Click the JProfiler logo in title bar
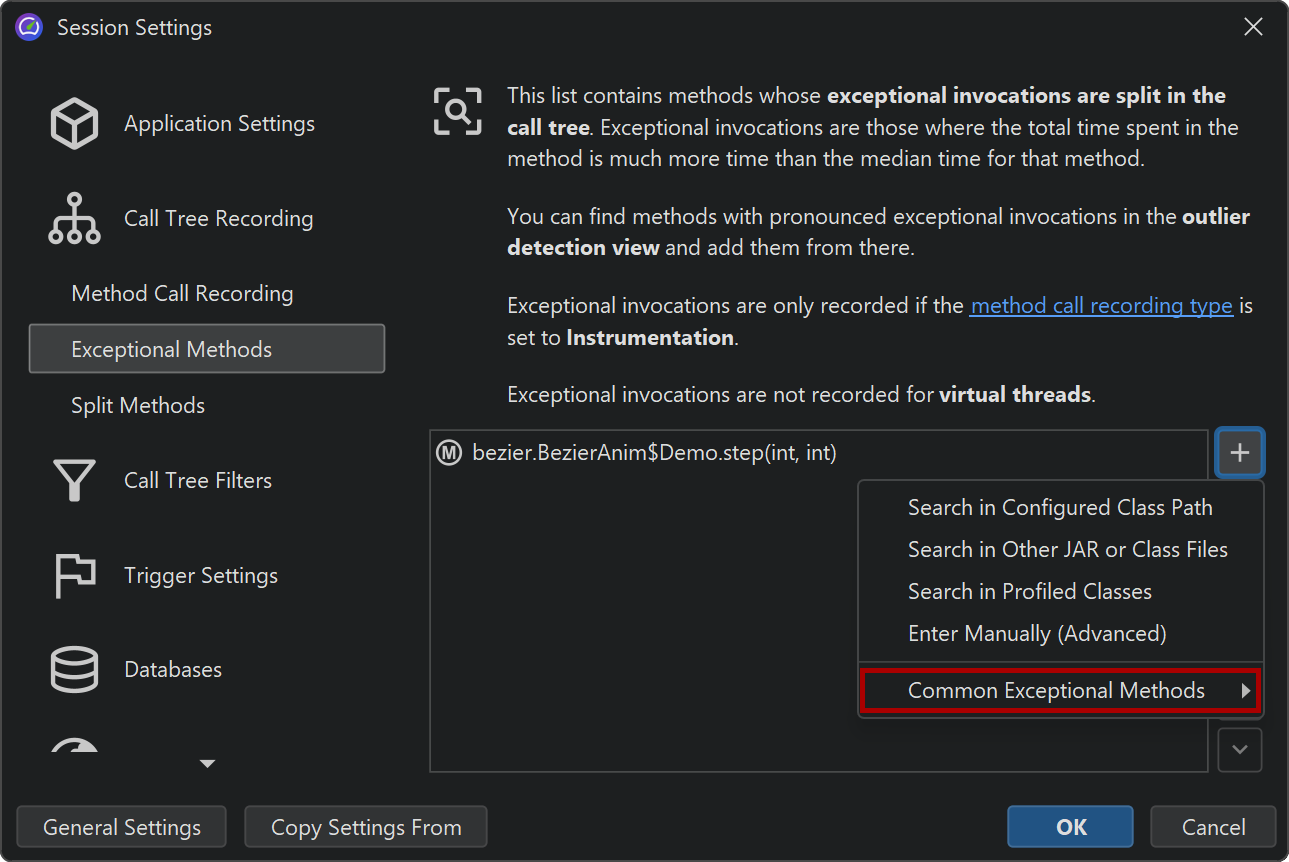The height and width of the screenshot is (862, 1289). (x=29, y=28)
